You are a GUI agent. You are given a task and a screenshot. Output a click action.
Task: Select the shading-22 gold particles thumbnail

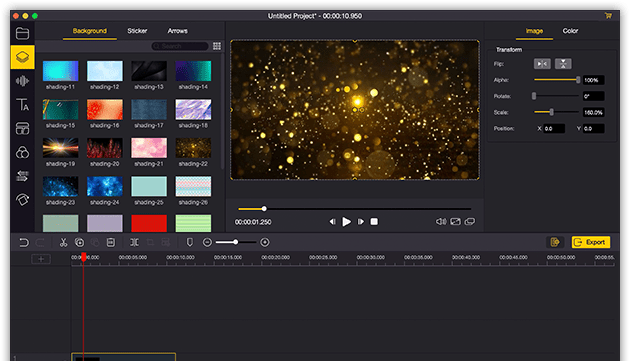[x=193, y=148]
